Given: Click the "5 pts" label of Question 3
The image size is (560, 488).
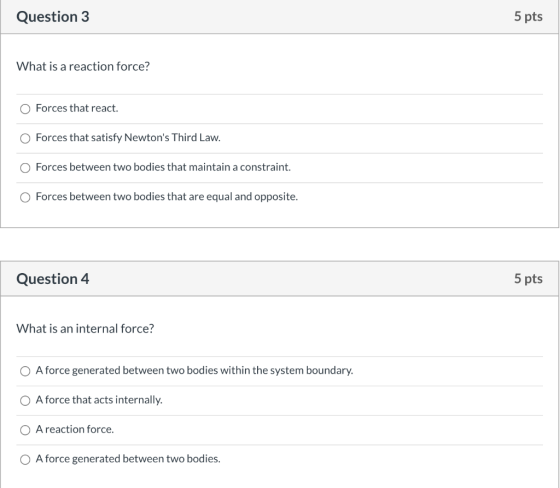Looking at the screenshot, I should 528,16.
